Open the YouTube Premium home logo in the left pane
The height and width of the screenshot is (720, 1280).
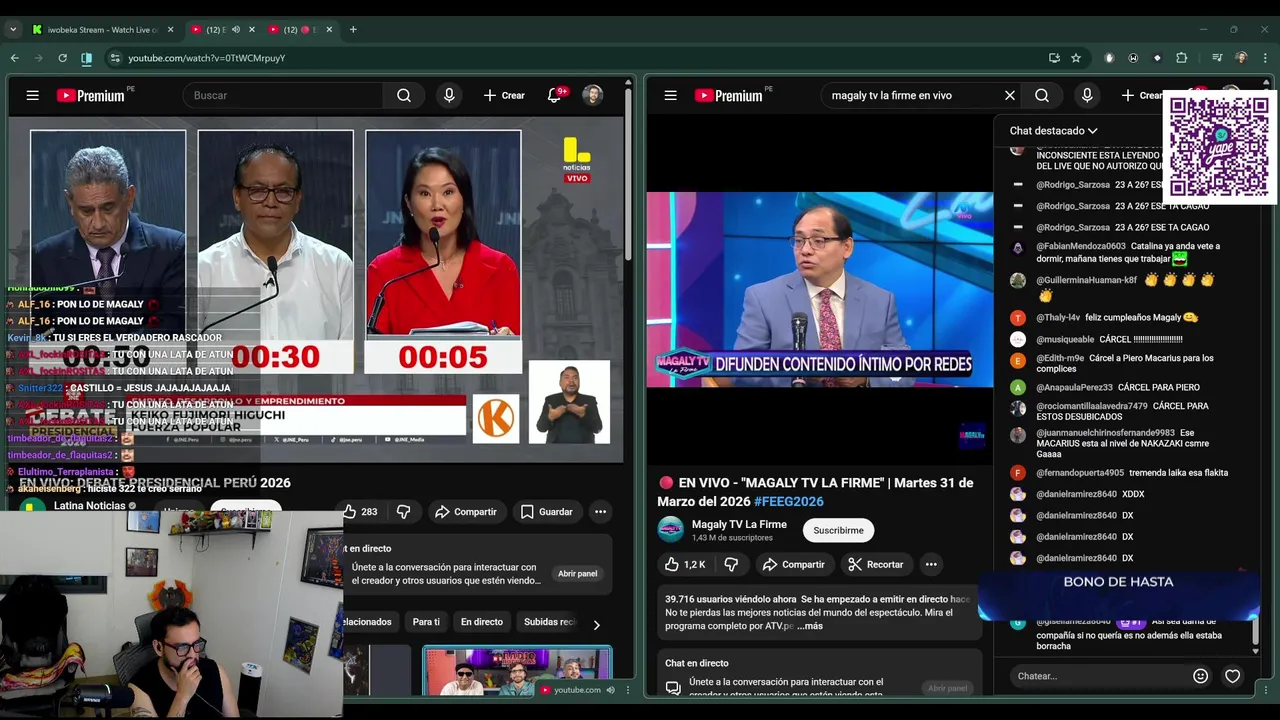(91, 95)
